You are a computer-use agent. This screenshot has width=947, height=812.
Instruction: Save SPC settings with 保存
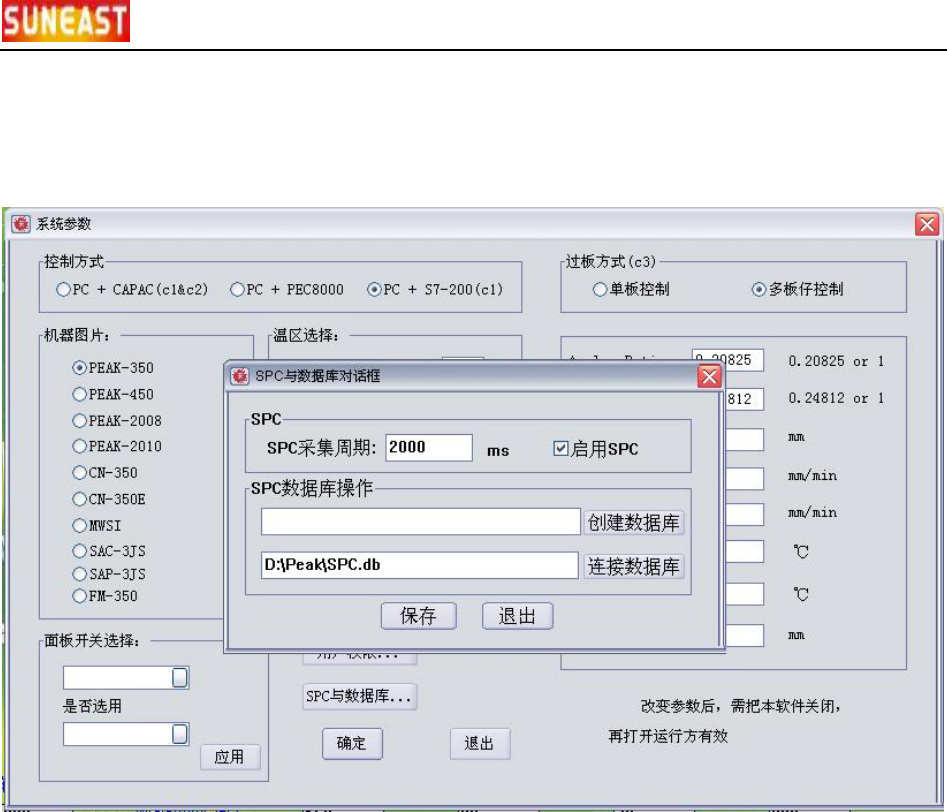pos(419,616)
